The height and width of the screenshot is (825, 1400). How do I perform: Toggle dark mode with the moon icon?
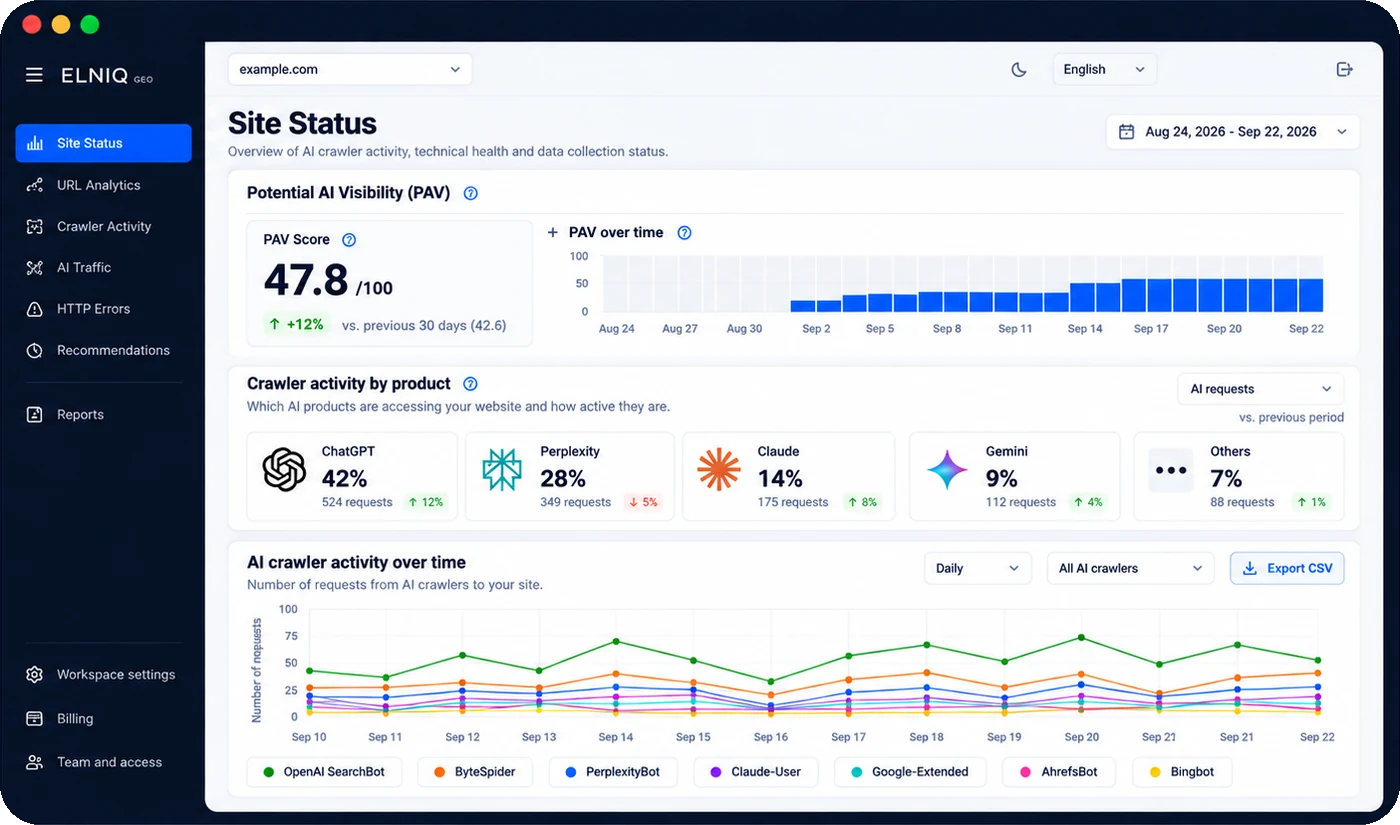coord(1019,70)
